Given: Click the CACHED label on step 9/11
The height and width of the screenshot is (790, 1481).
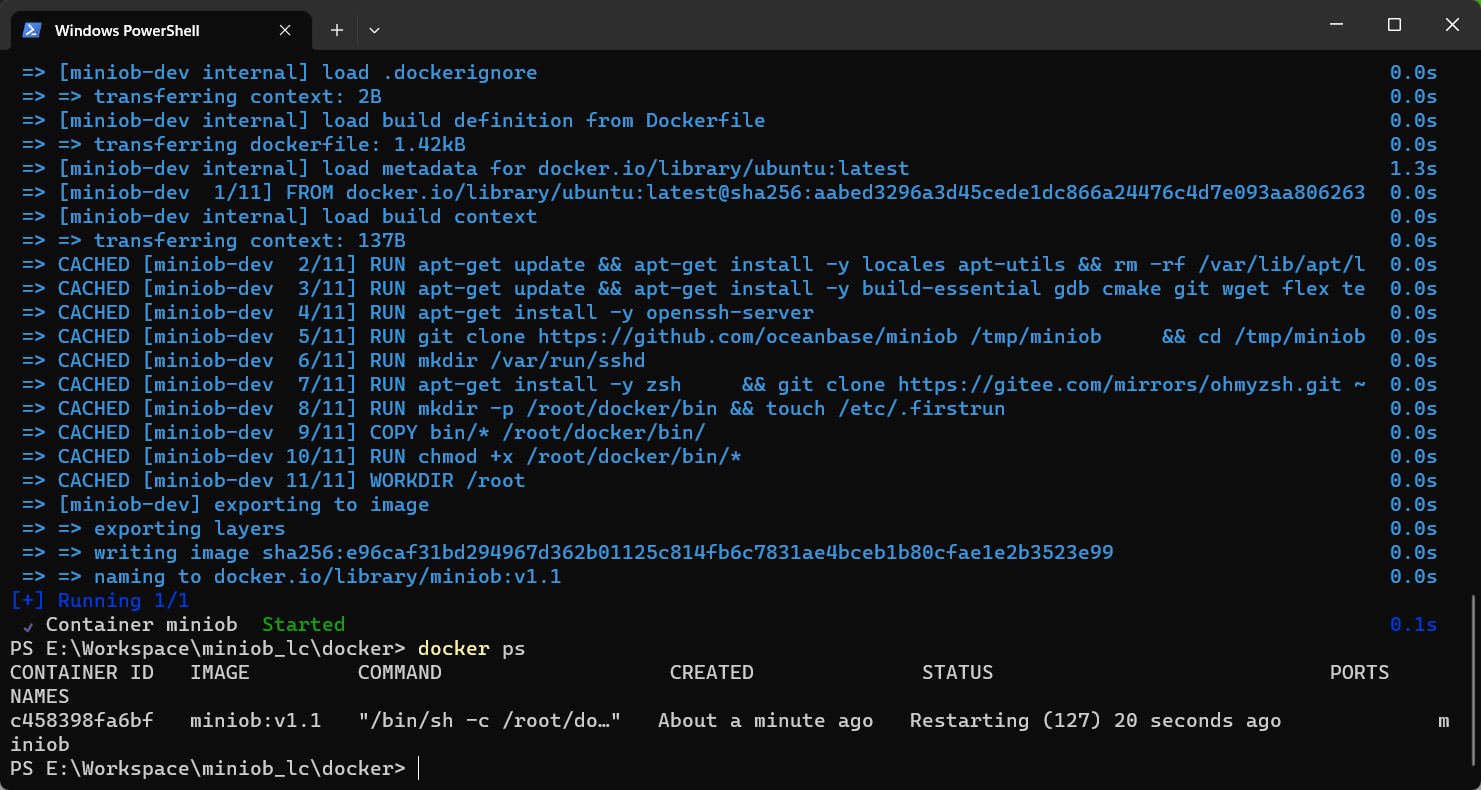Looking at the screenshot, I should (94, 432).
